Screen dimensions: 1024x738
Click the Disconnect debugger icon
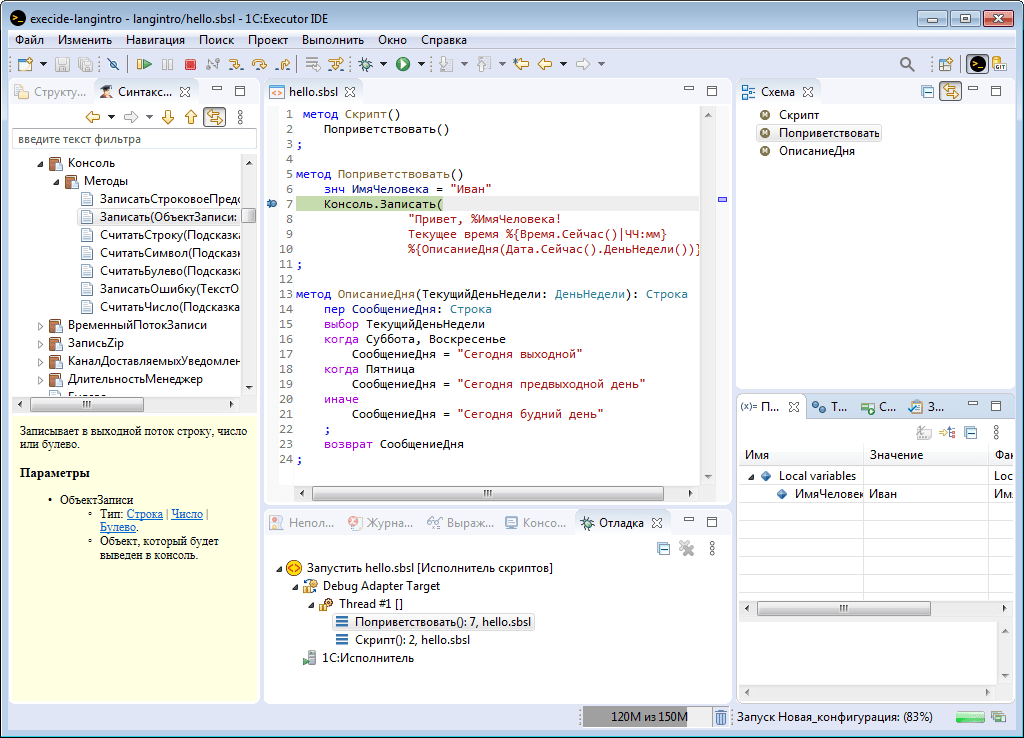pyautogui.click(x=213, y=64)
